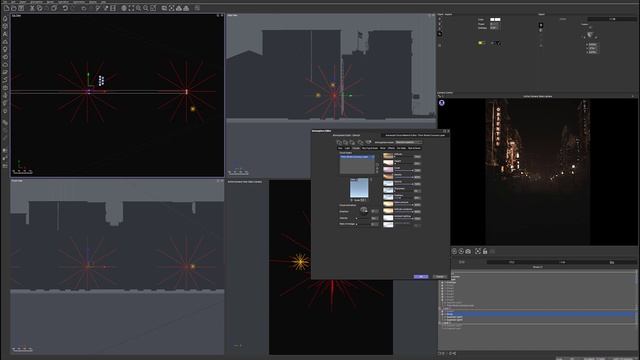Image resolution: width=640 pixels, height=360 pixels.
Task: Click the first cloud icon in Atmosphere Editor toolbar
Action: [x=339, y=142]
